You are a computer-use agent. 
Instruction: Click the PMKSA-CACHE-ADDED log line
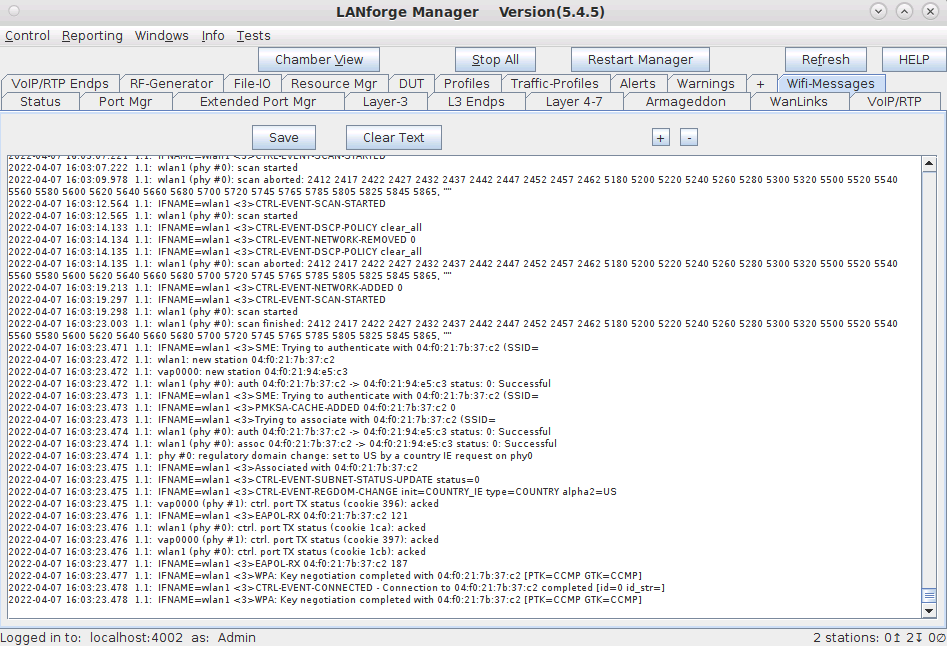tap(232, 408)
